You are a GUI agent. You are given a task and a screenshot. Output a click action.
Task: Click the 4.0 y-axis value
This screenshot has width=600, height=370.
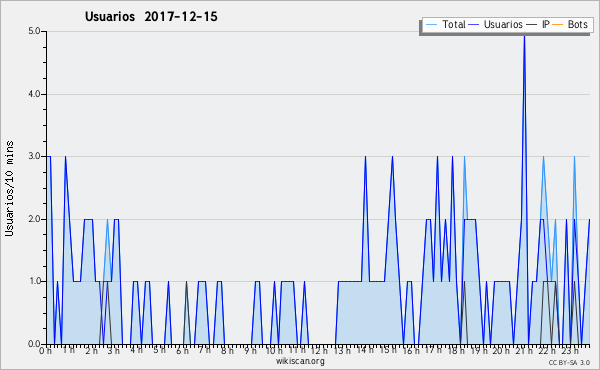point(34,94)
